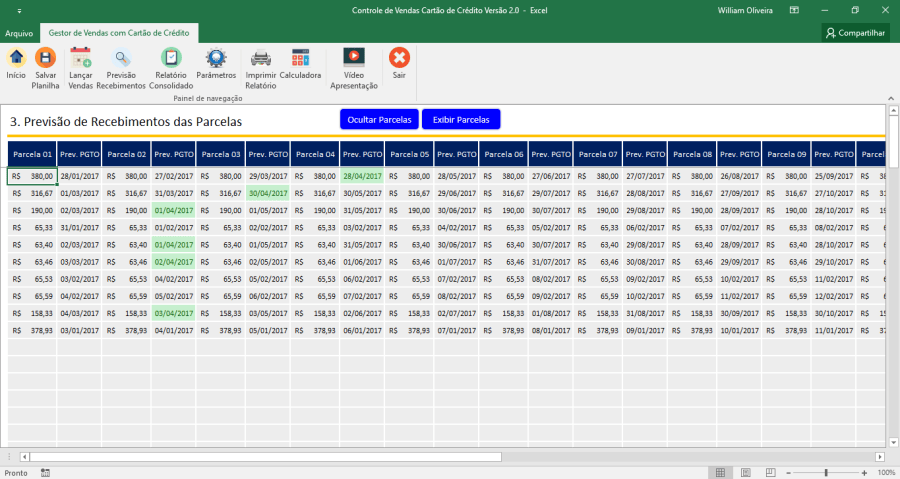
Task: Select Parcela 04 column header
Action: click(x=315, y=154)
